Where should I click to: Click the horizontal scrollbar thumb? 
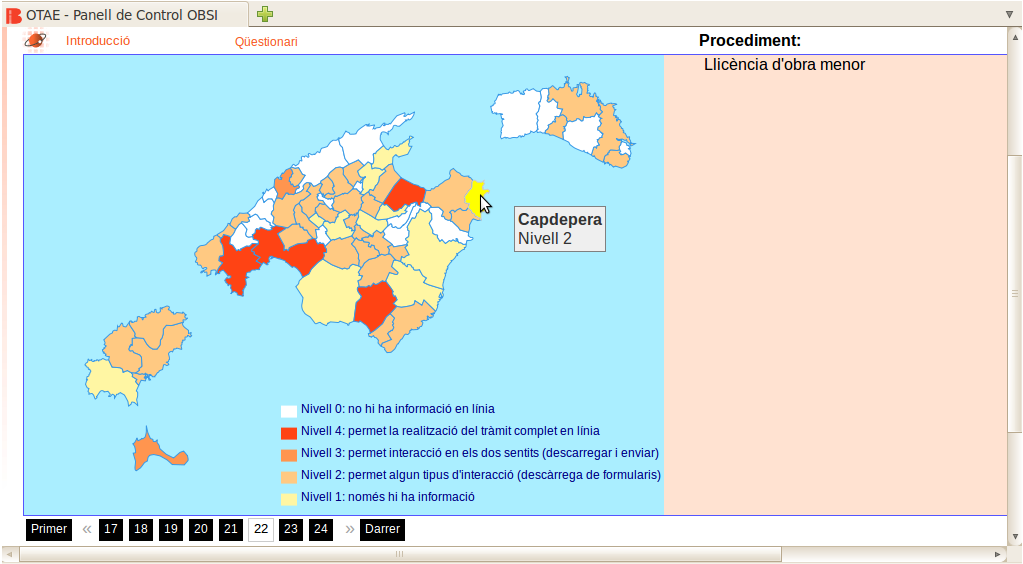(399, 554)
